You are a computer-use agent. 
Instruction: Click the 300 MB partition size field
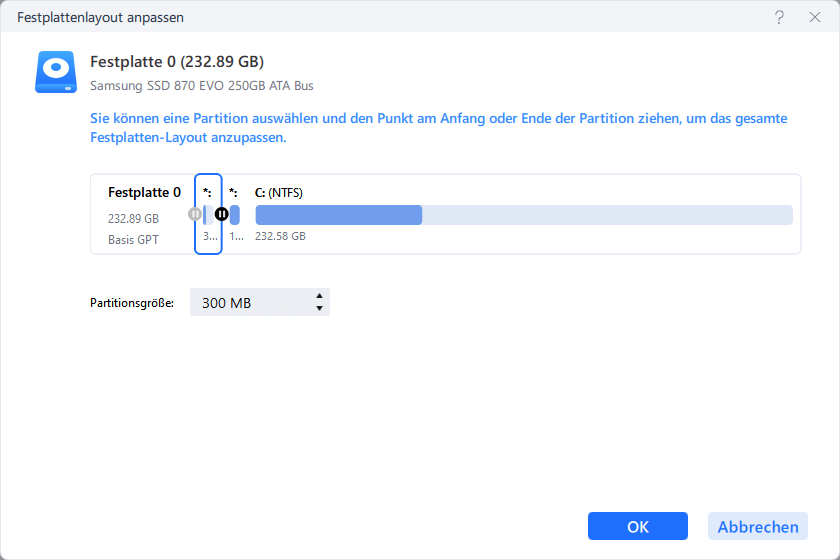(x=250, y=302)
